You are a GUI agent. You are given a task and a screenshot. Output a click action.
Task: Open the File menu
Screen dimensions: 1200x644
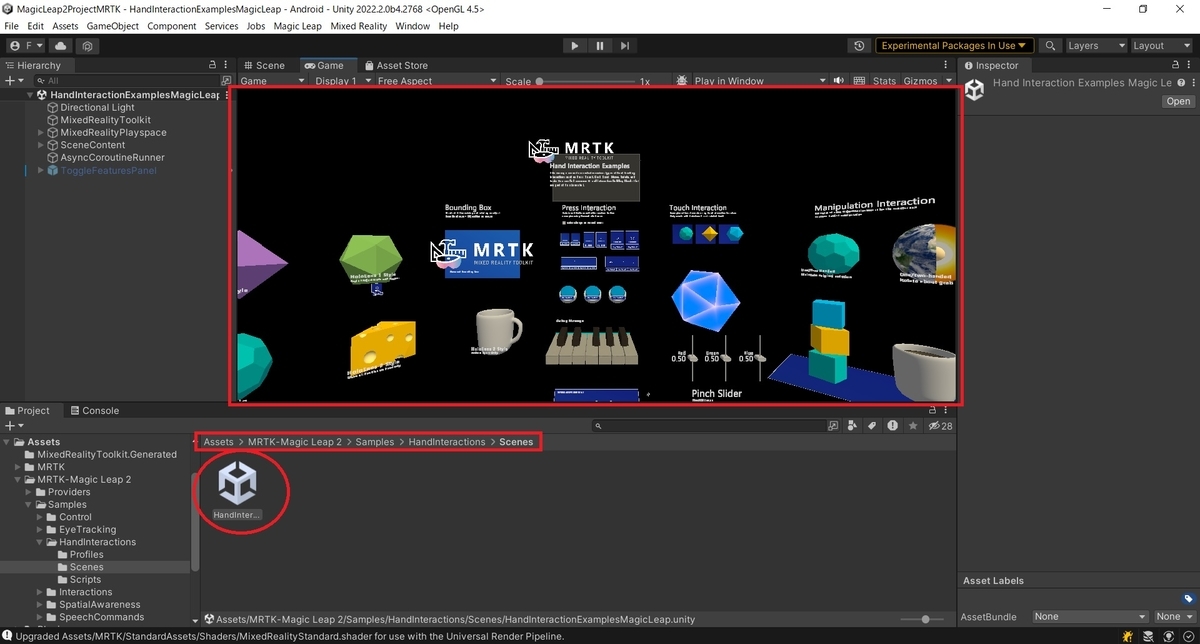[13, 26]
